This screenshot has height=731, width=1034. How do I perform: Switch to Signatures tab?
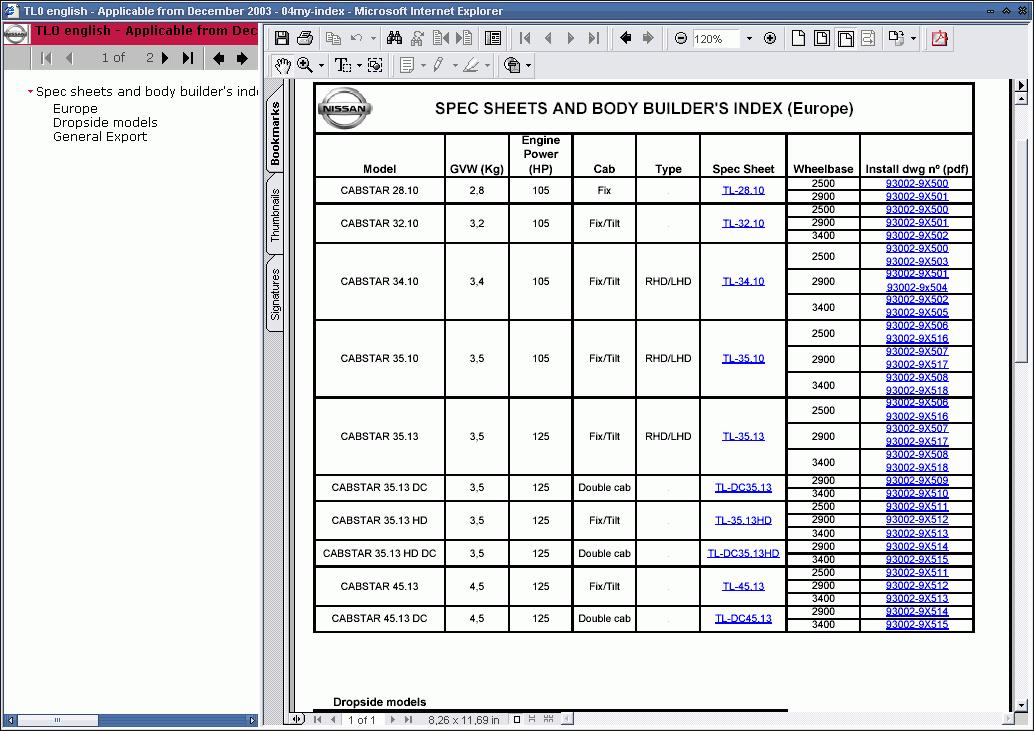275,294
